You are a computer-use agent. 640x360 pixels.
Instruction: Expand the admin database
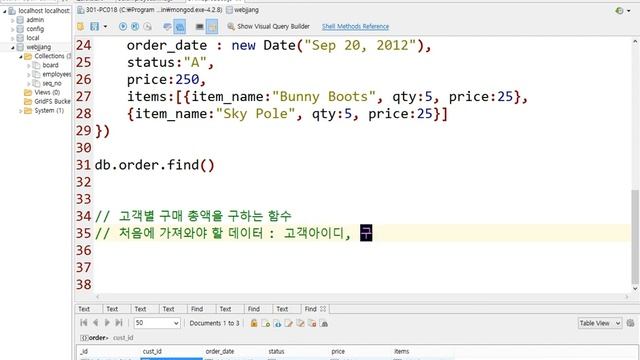(x=13, y=20)
